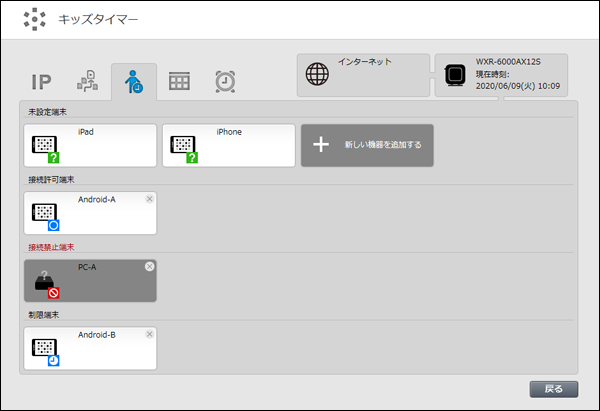The height and width of the screenshot is (411, 600).
Task: Click Android-A blue circle allowed badge
Action: (54, 225)
